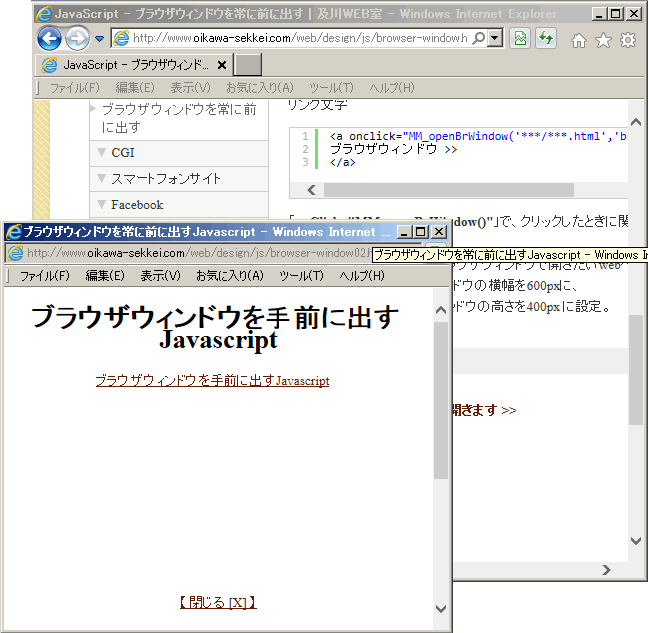Open 表示(V) menu in the popup window
The width and height of the screenshot is (648, 633).
point(161,276)
